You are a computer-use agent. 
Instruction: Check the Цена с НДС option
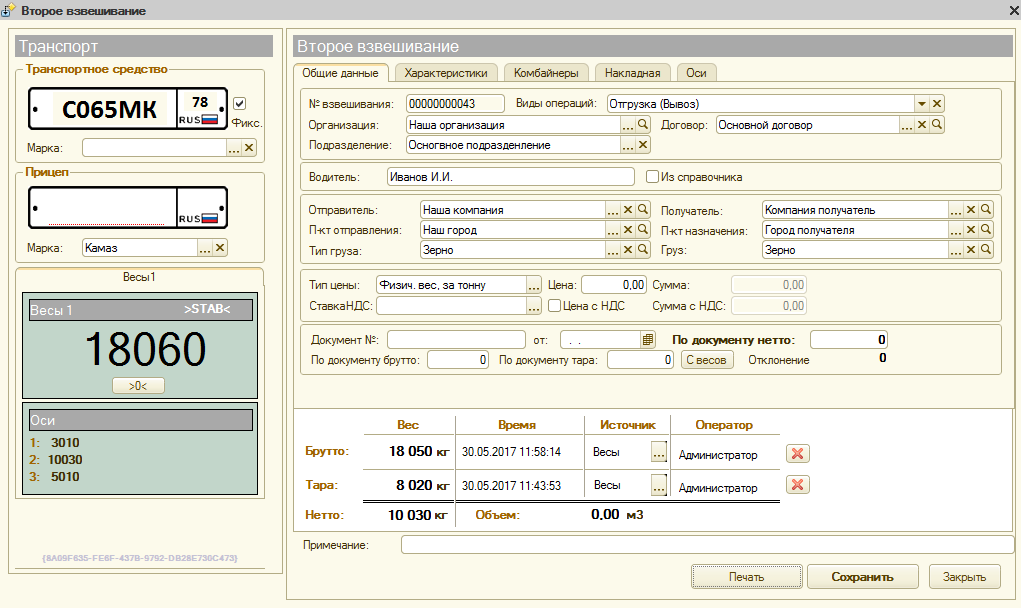pyautogui.click(x=554, y=306)
